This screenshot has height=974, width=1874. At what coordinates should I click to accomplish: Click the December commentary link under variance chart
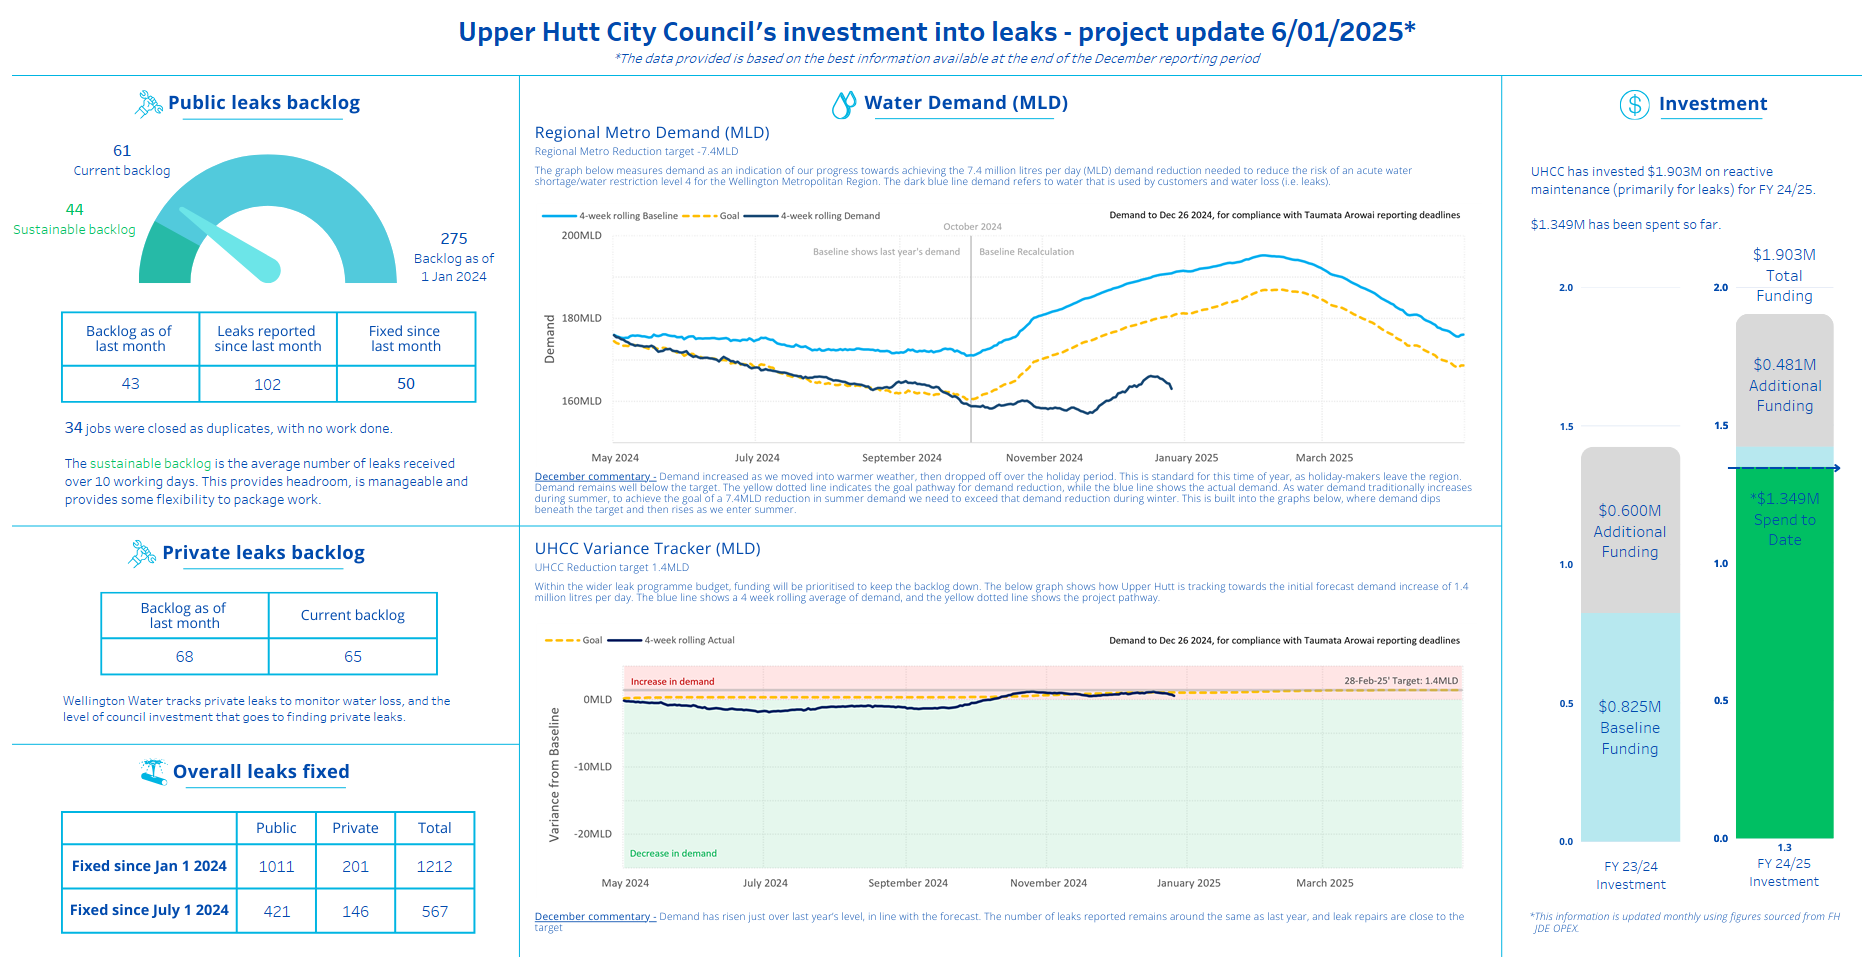[595, 917]
